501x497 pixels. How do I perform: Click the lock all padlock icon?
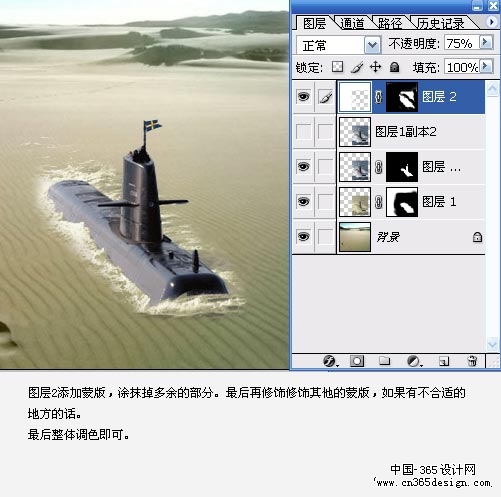(x=395, y=67)
